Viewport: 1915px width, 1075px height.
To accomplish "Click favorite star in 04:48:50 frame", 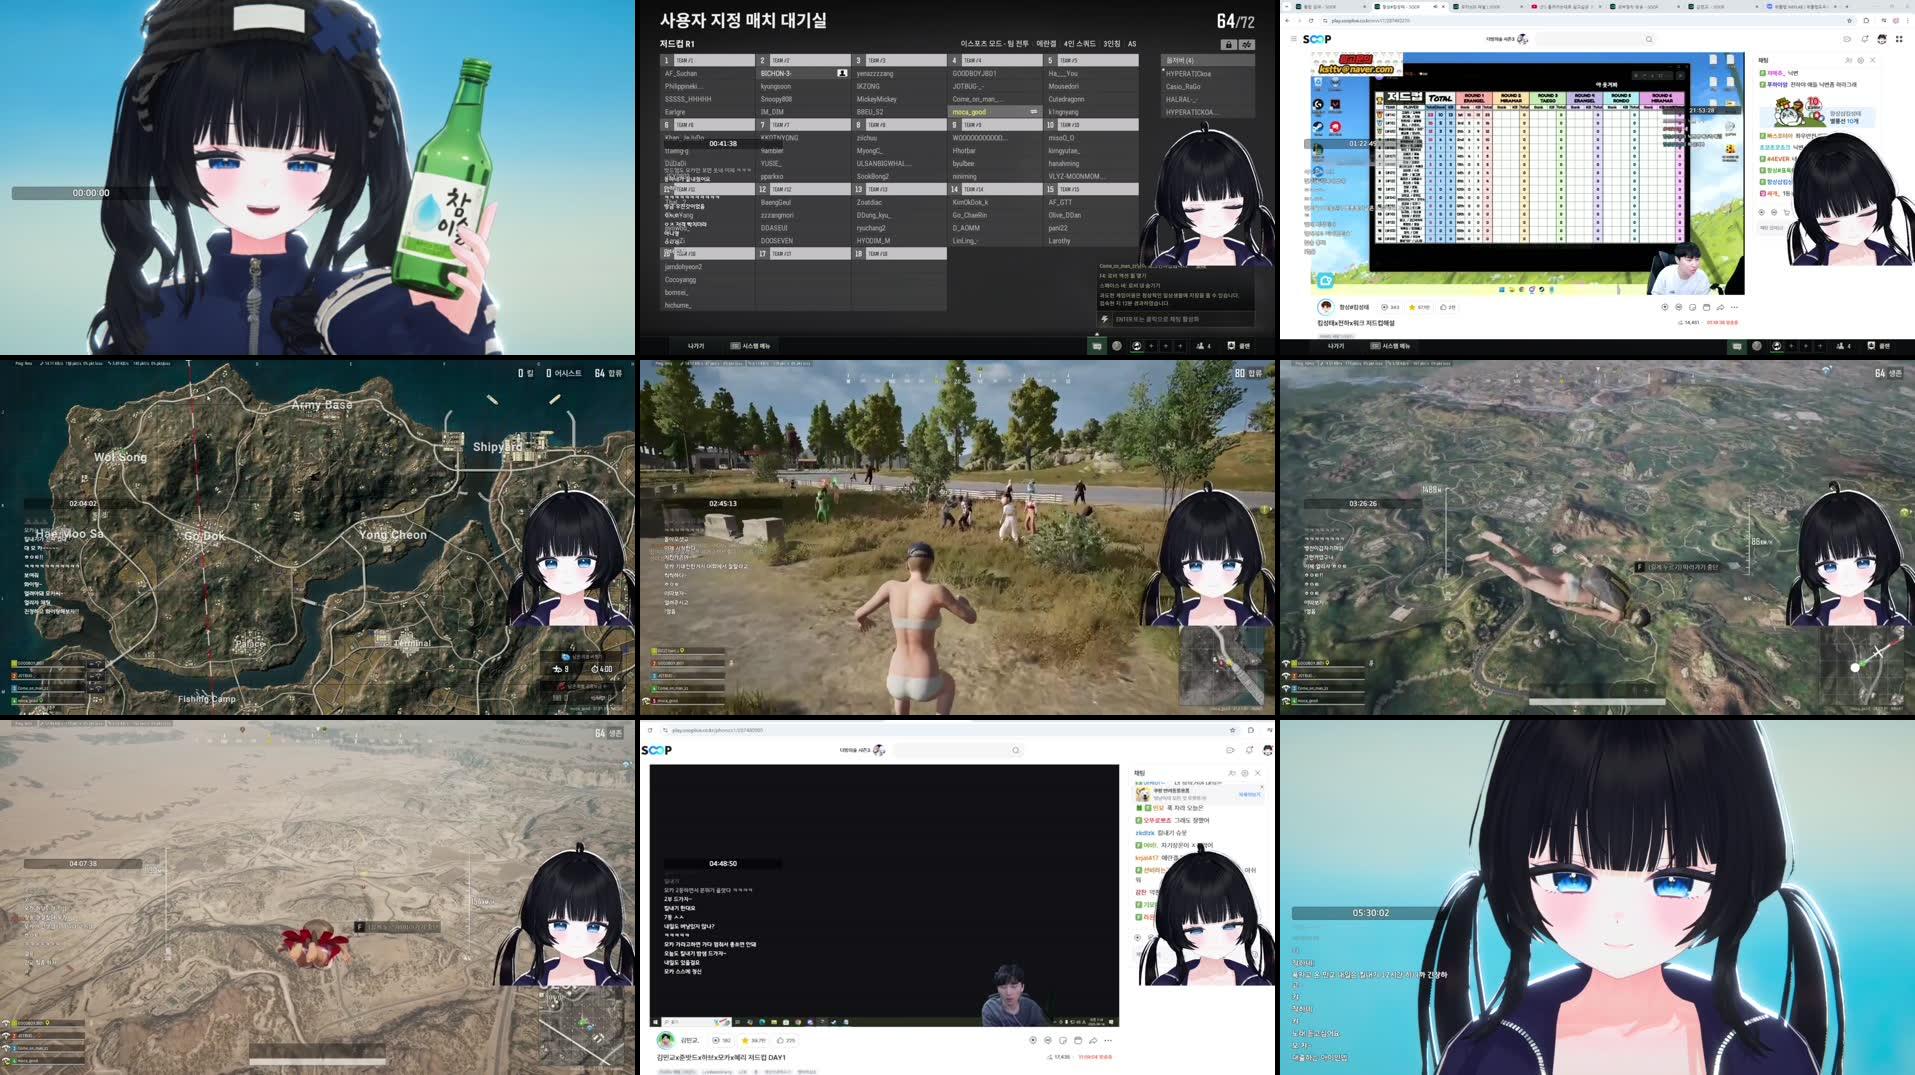I will coord(744,1040).
